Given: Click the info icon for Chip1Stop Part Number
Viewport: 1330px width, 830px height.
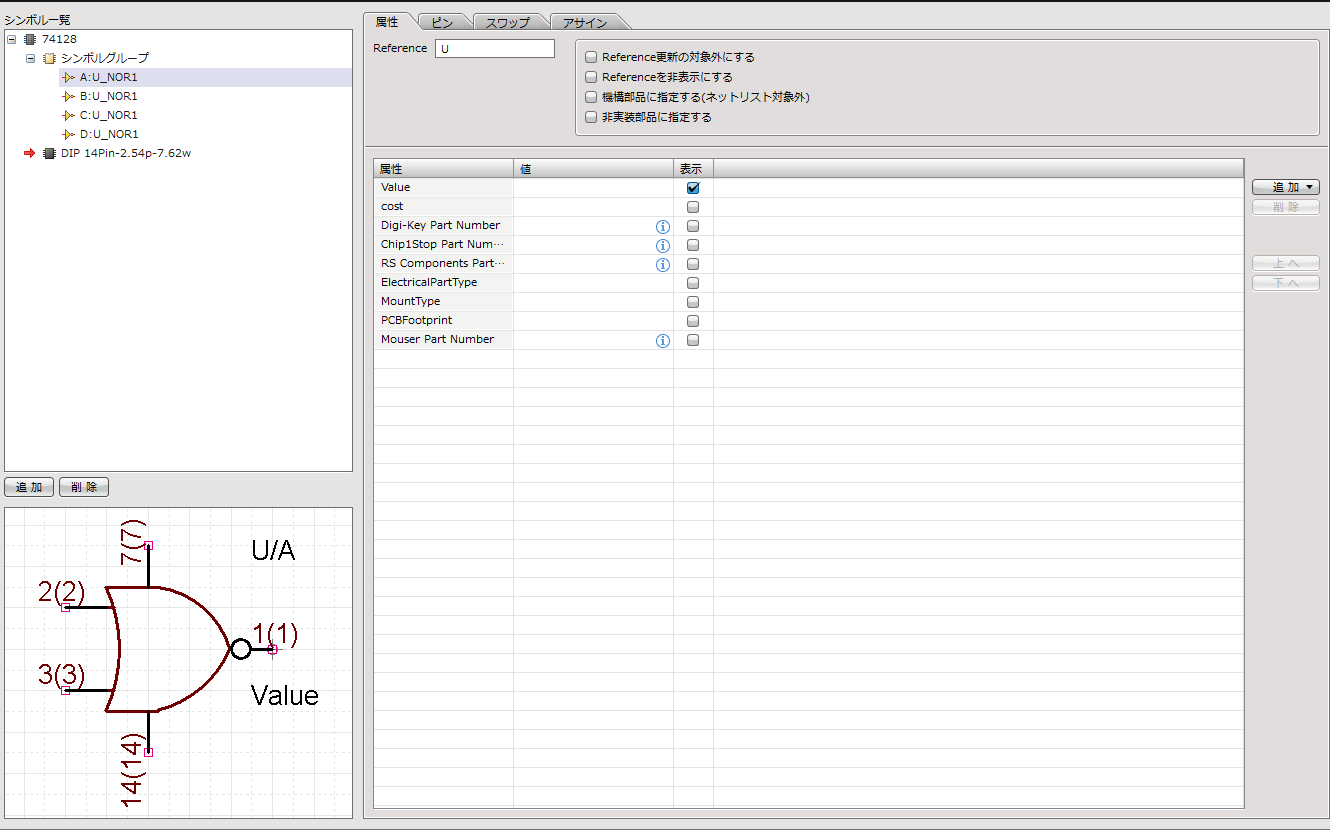Looking at the screenshot, I should [662, 246].
